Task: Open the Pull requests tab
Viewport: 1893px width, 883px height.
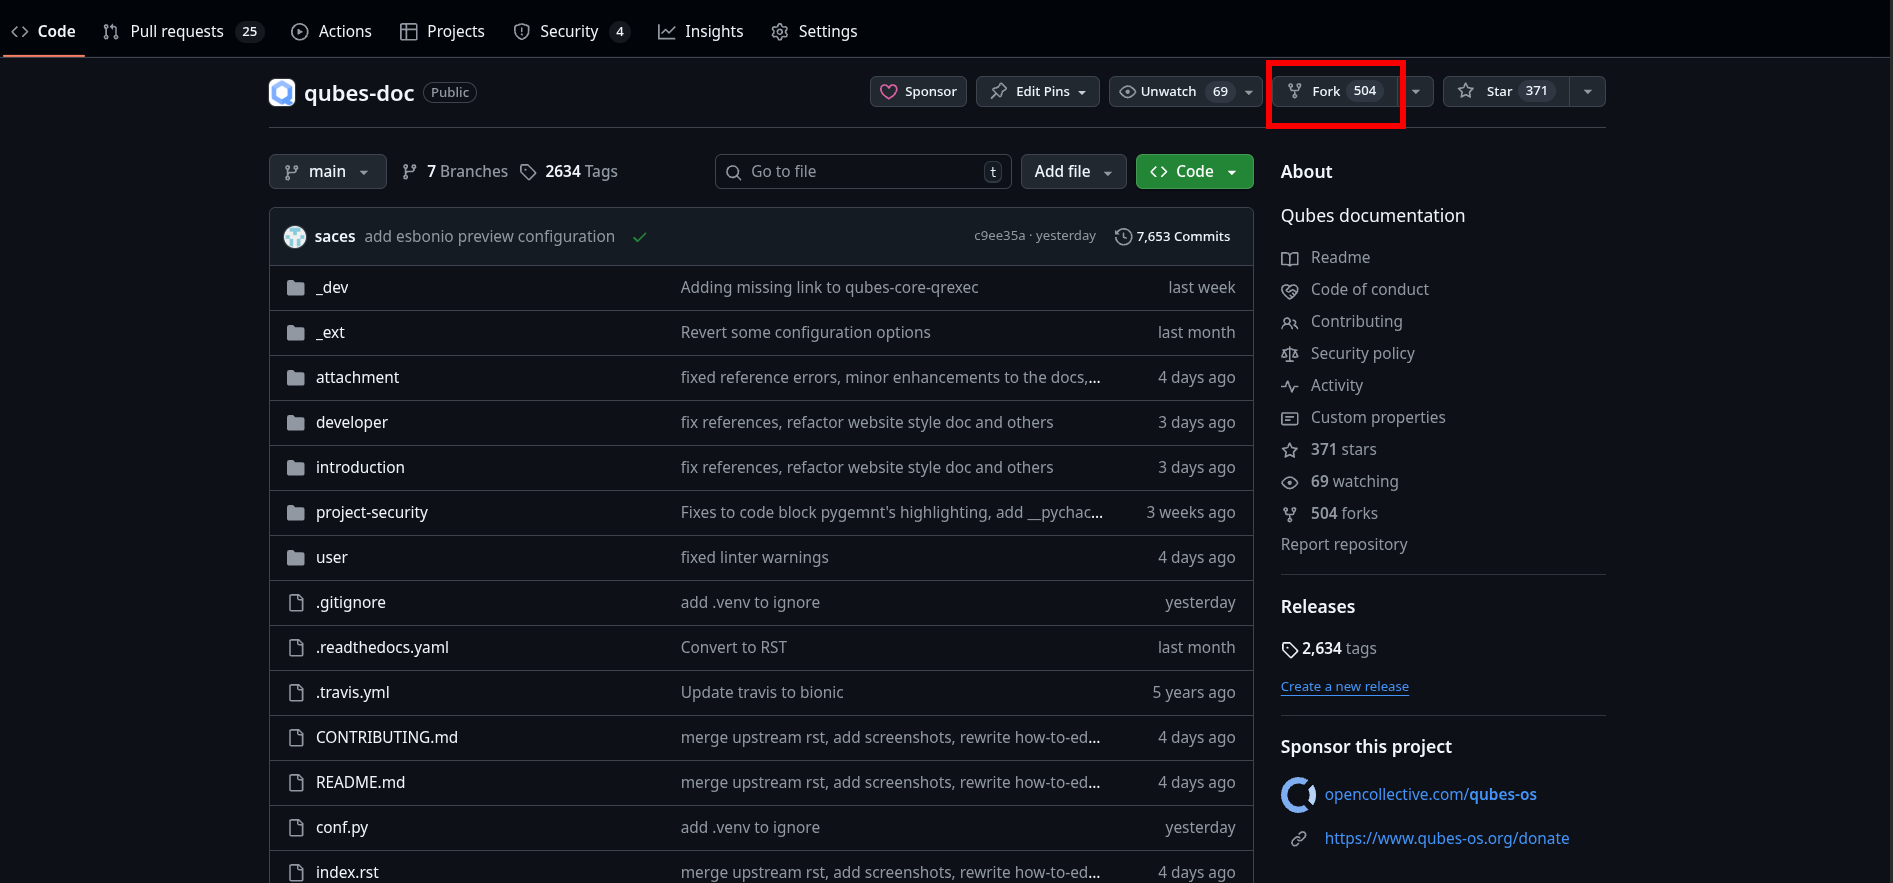Action: (182, 31)
